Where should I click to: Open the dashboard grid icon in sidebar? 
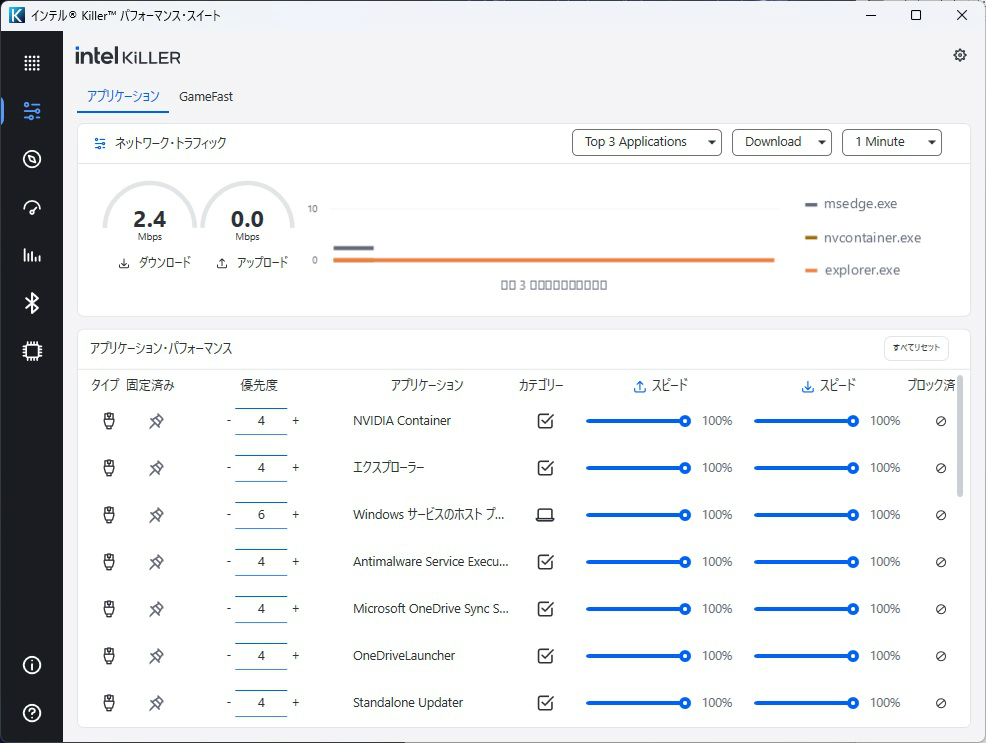click(x=31, y=63)
